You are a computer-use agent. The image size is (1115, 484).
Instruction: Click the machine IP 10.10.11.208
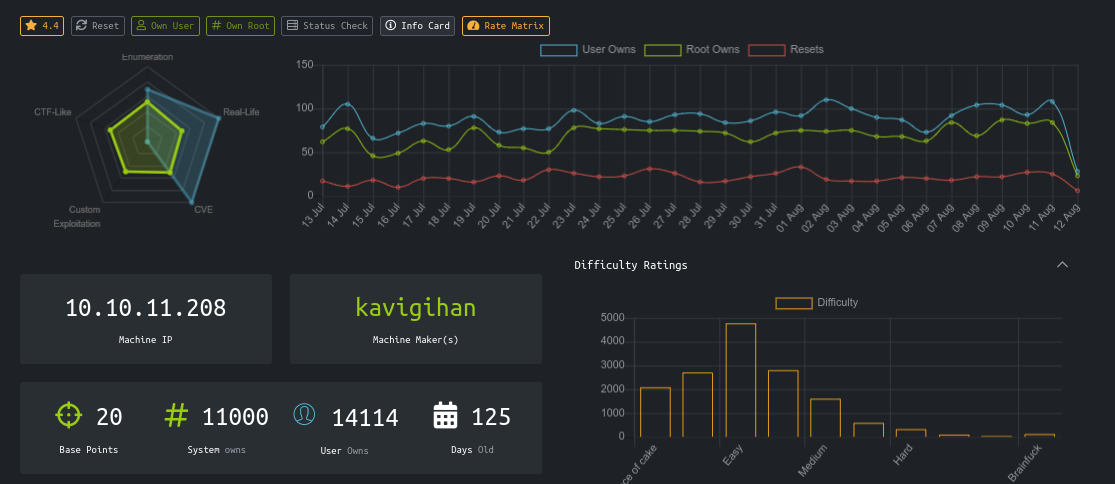click(x=145, y=308)
